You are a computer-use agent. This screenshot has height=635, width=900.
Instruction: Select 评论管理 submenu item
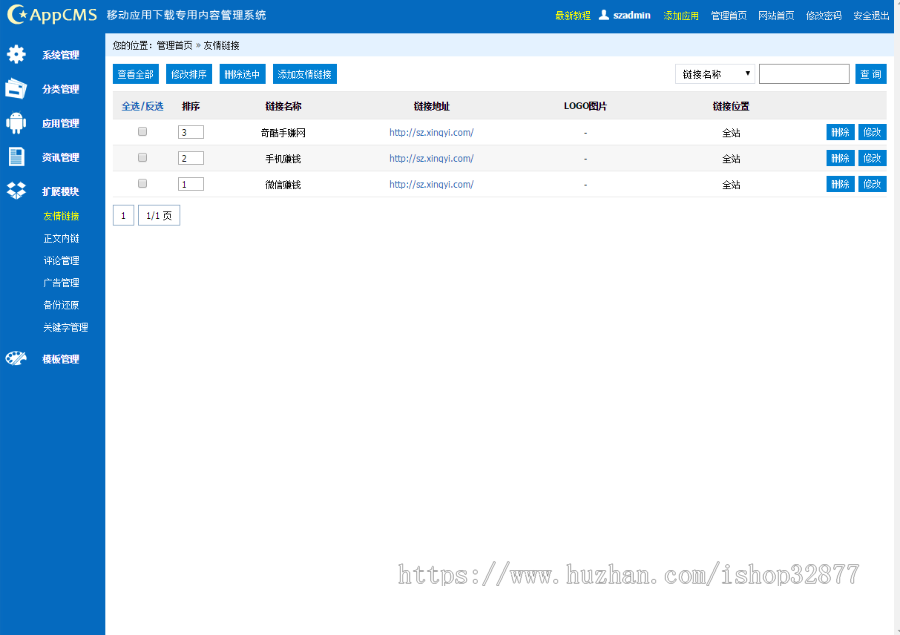coord(61,261)
